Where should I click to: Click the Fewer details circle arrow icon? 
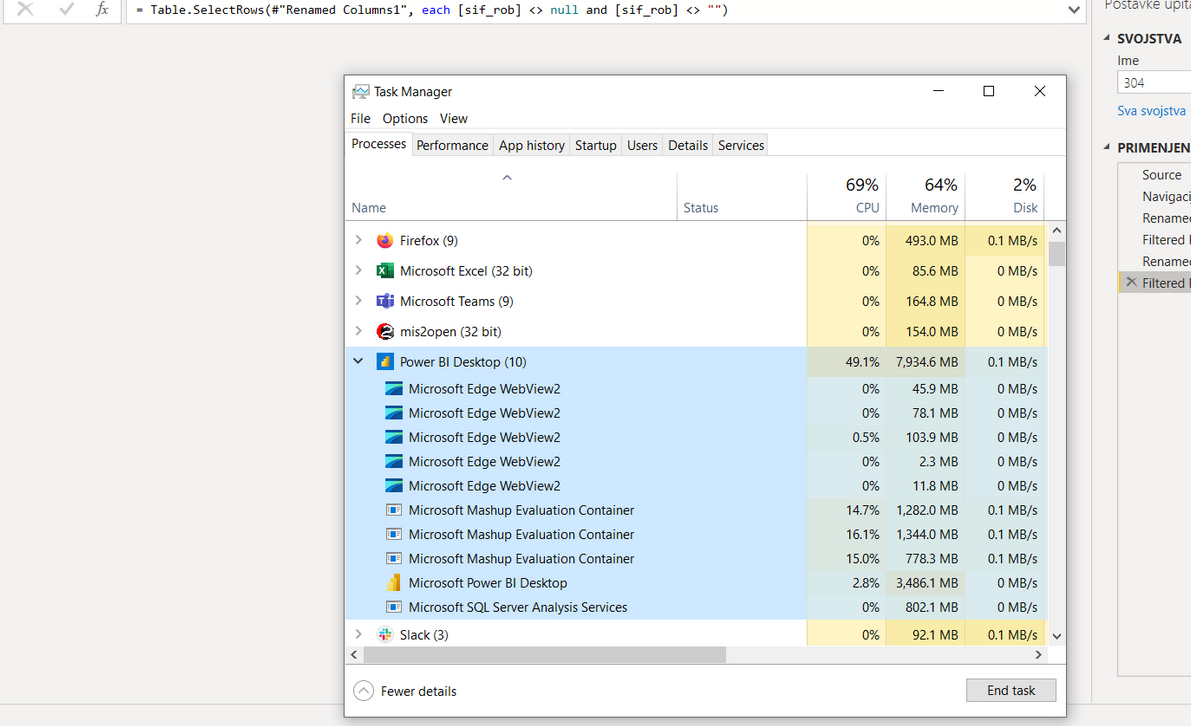[x=364, y=691]
